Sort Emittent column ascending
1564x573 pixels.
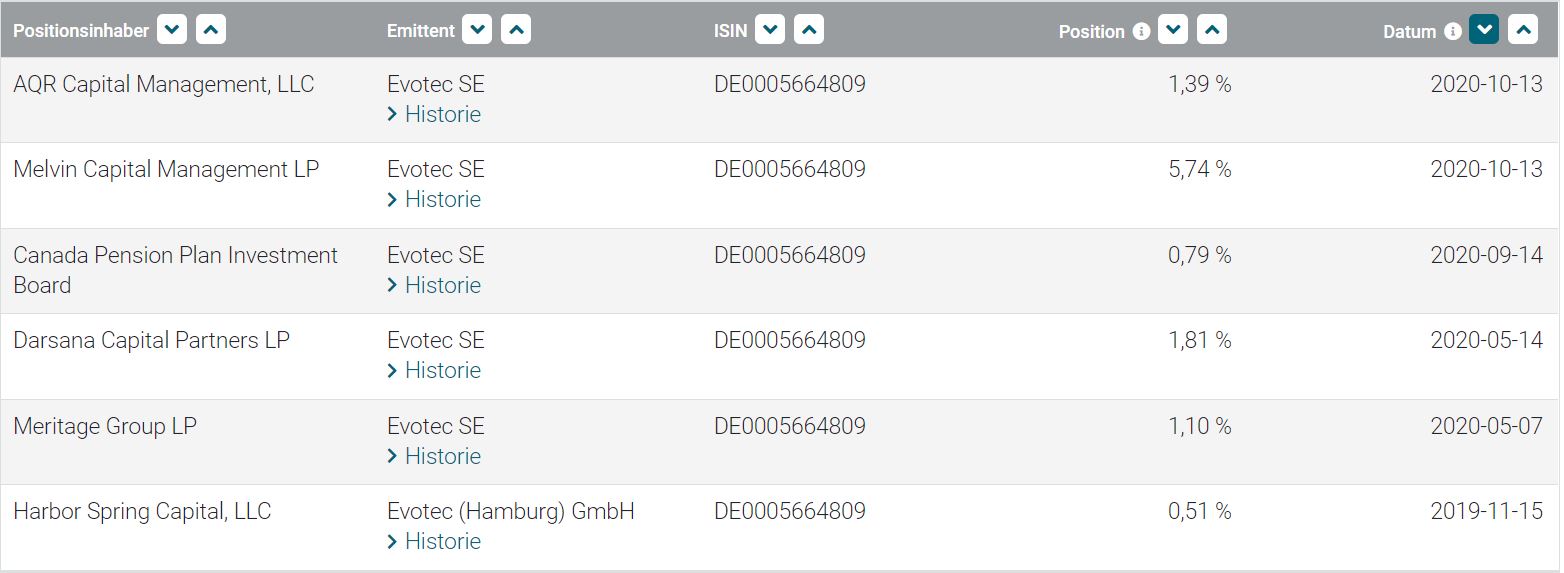coord(516,30)
